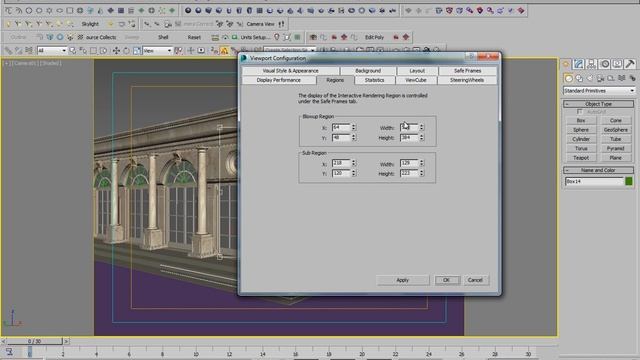Activate the Unlink Selection tool

pyautogui.click(x=18, y=51)
